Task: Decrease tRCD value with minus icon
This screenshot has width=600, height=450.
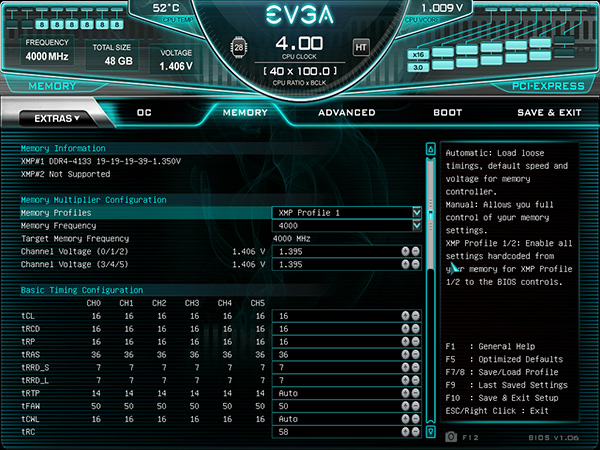Action: 416,329
